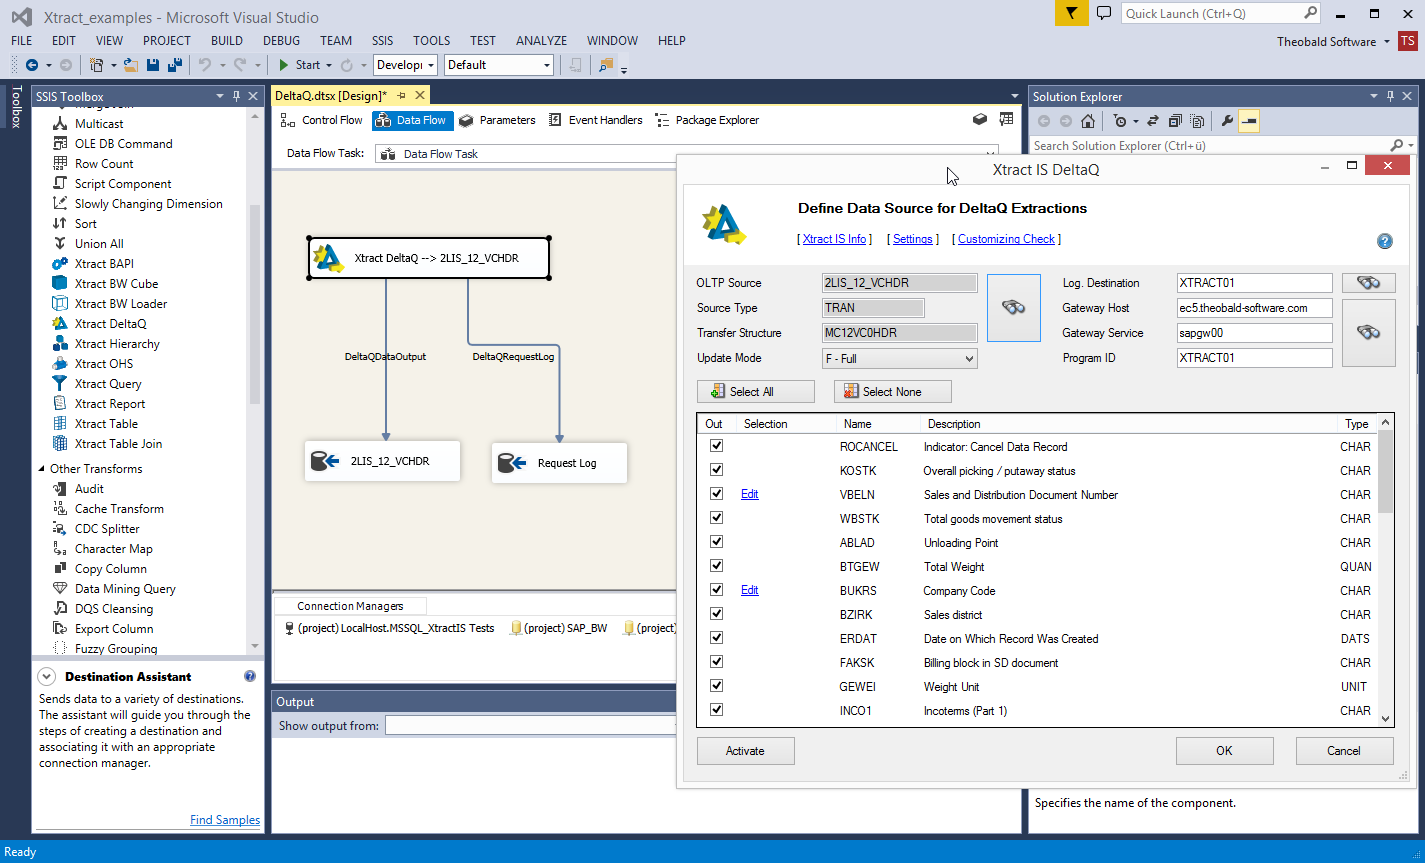Click the Save All icon
The image size is (1425, 863).
point(174,65)
